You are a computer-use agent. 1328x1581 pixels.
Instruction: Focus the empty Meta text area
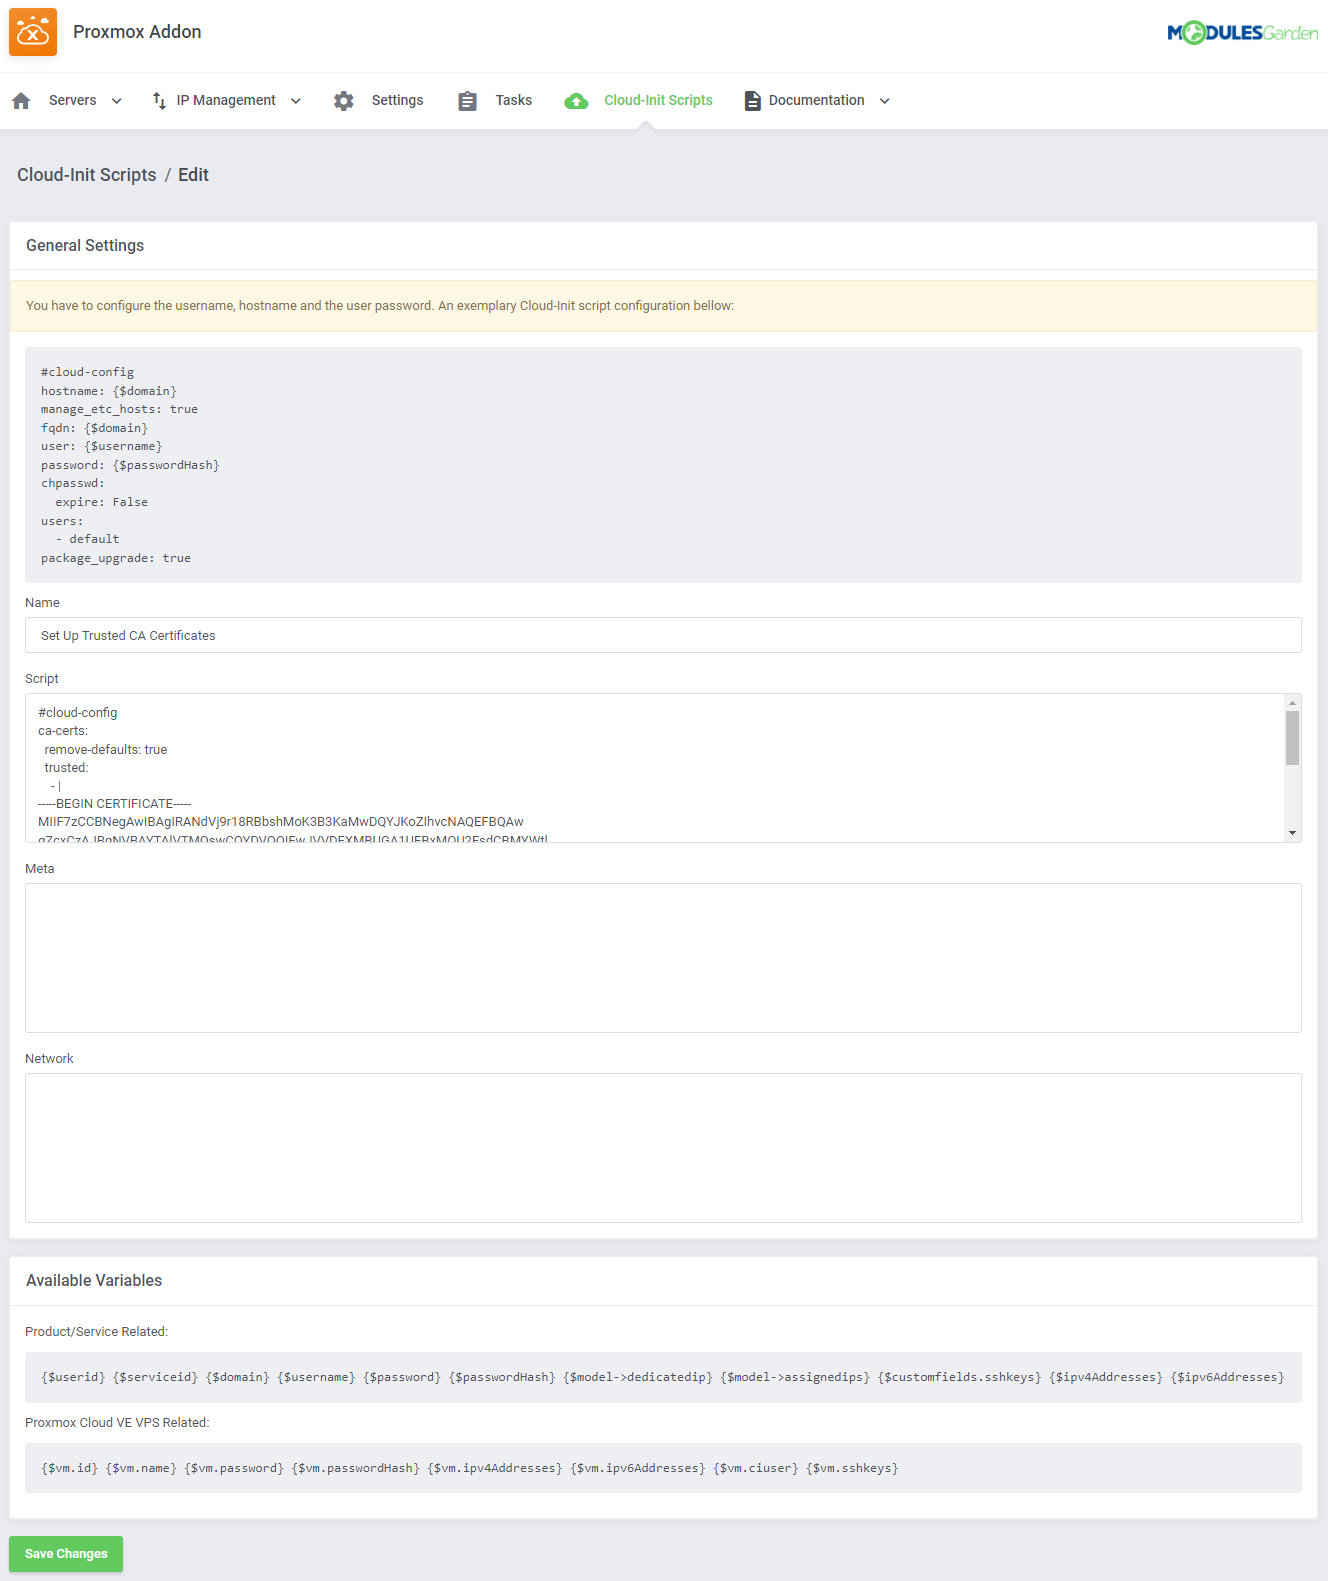click(x=662, y=957)
